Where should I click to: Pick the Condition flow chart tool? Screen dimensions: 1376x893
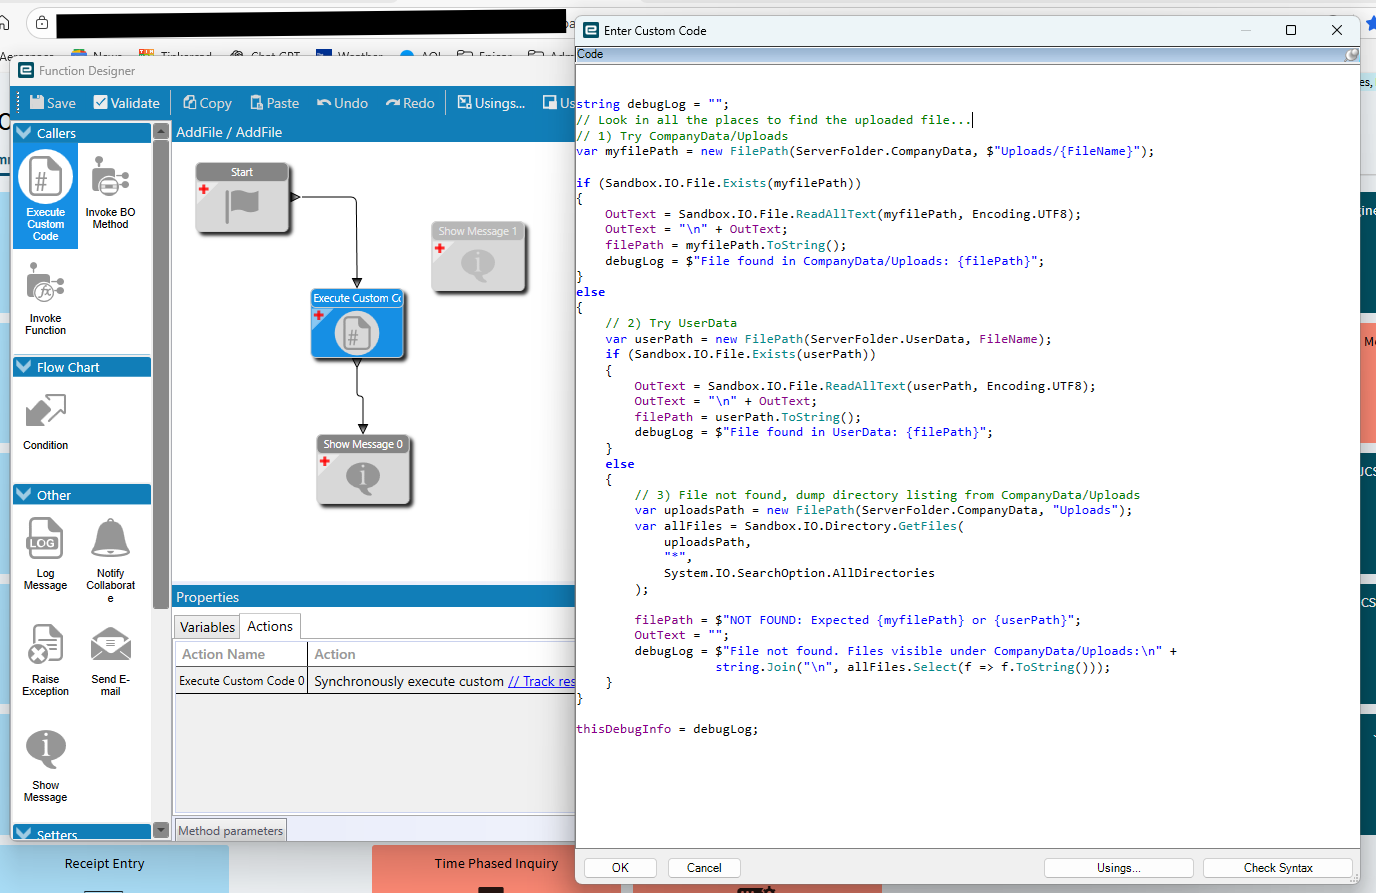45,420
